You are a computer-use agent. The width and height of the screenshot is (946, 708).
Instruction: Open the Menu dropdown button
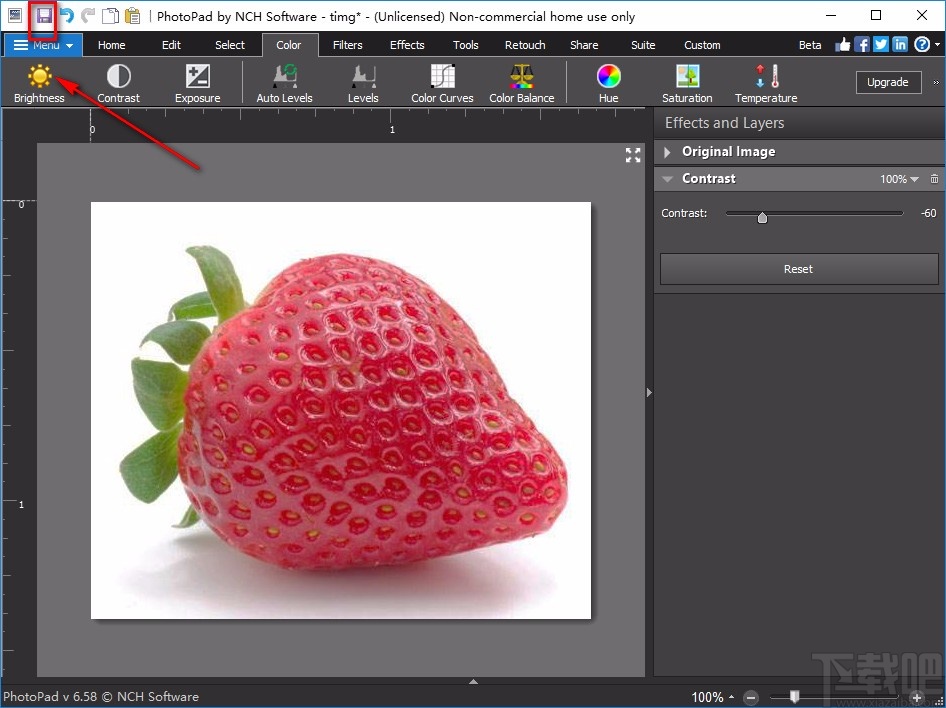(43, 45)
